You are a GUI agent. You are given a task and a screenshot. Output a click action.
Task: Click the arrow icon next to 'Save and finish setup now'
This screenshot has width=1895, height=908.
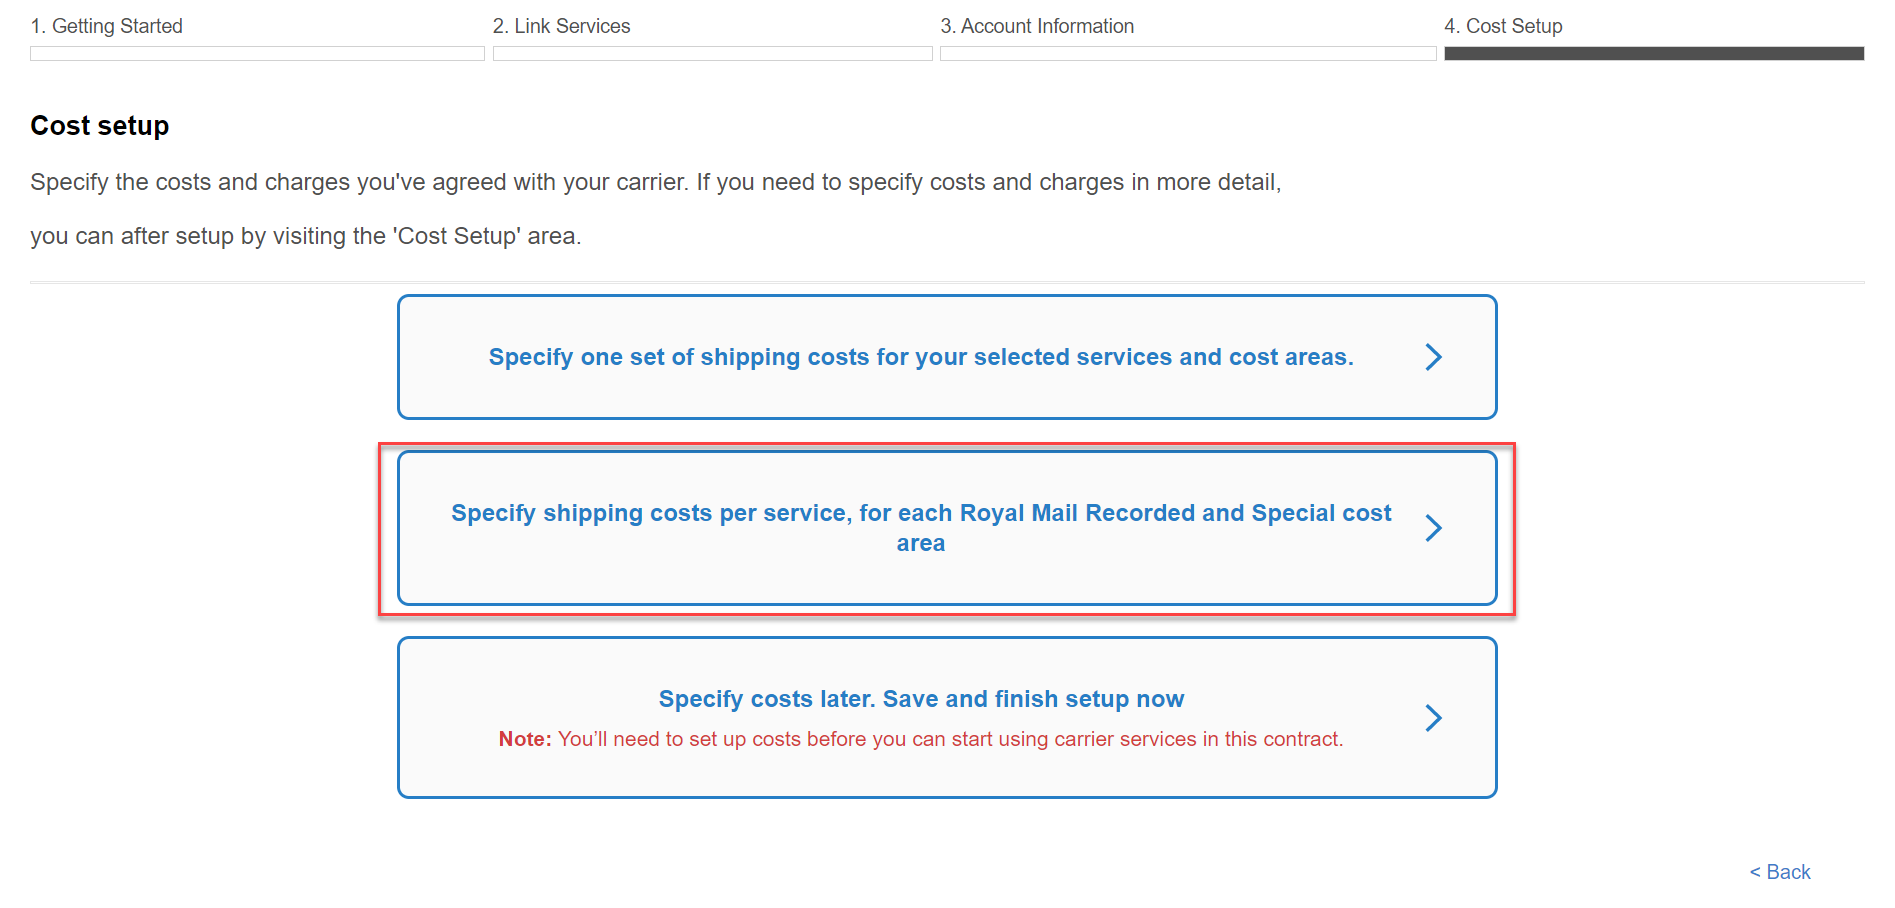coord(1434,717)
